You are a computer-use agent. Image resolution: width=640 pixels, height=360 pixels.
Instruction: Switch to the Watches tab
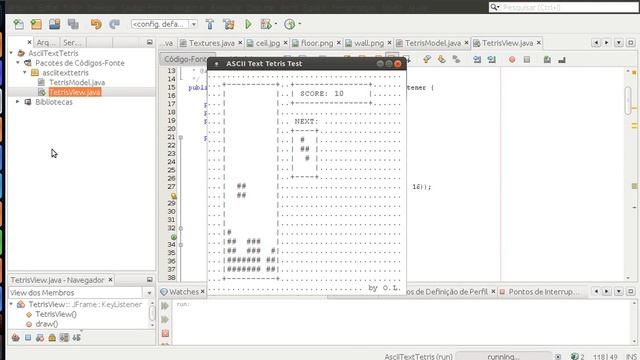184,292
